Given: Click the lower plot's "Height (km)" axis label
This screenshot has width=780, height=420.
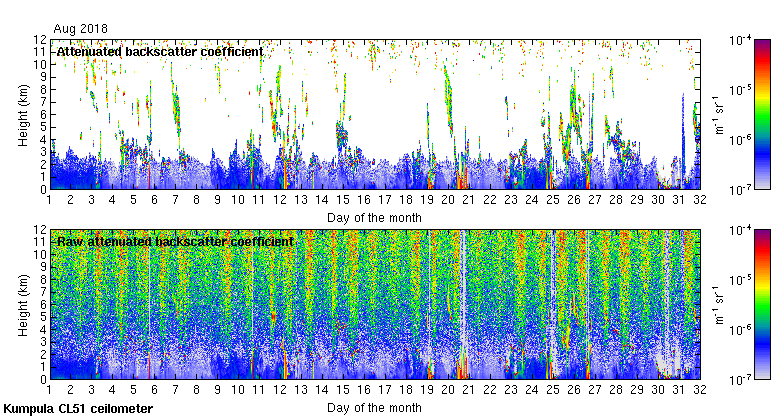Looking at the screenshot, I should tap(23, 306).
